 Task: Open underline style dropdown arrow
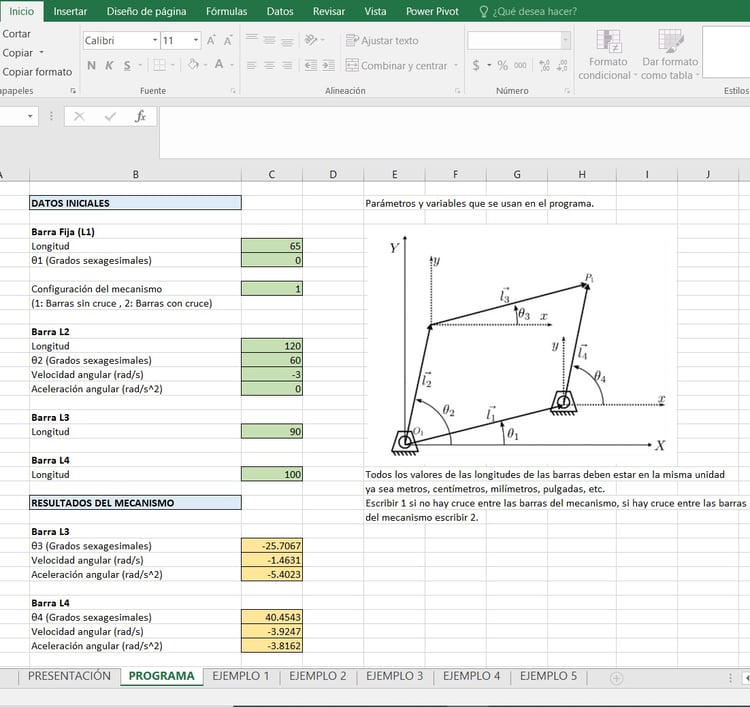pos(140,66)
